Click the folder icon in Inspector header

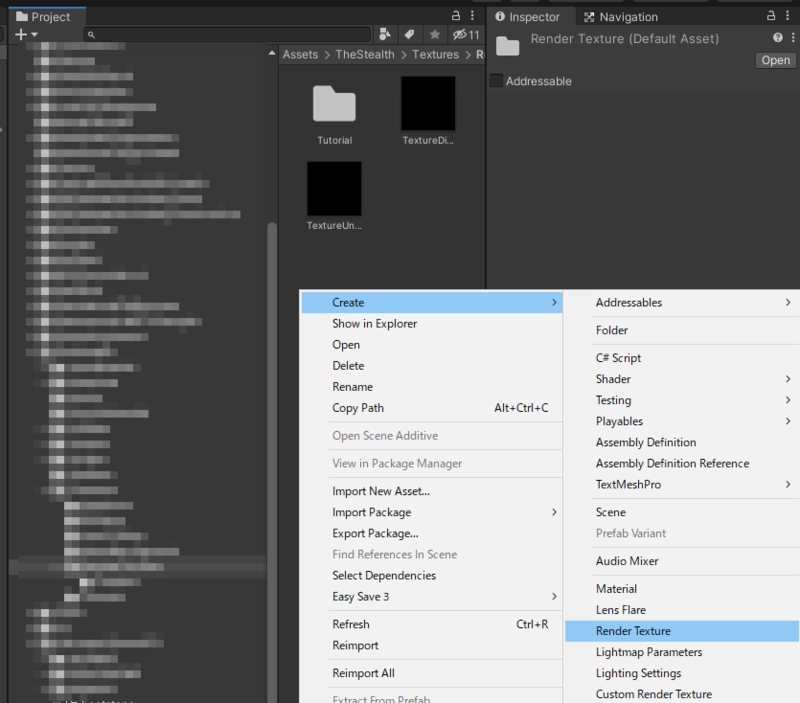click(x=508, y=46)
